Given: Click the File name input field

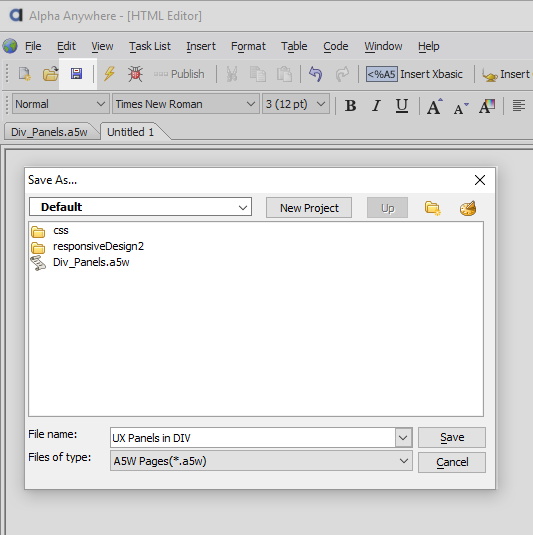Looking at the screenshot, I should coord(253,437).
